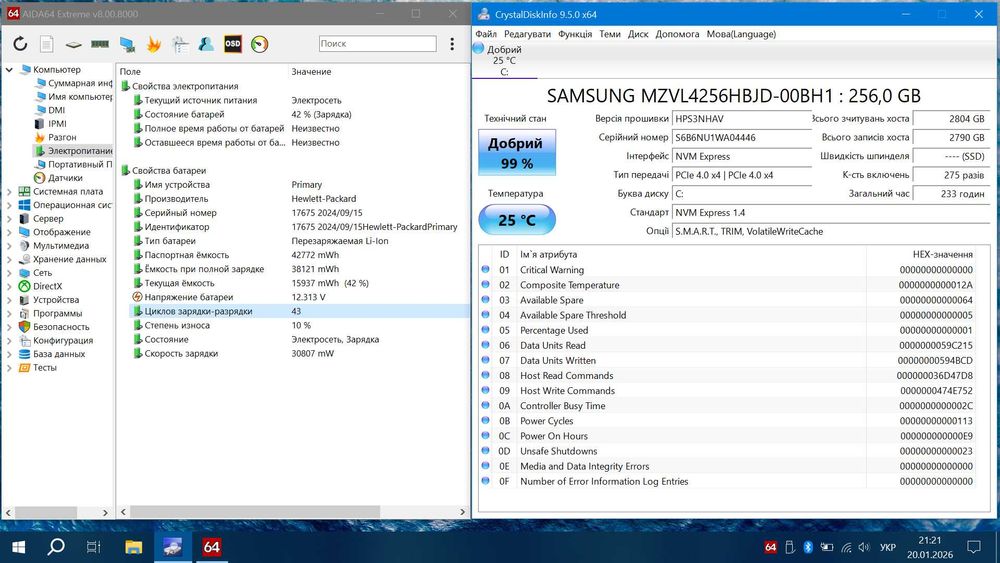The width and height of the screenshot is (1000, 563).
Task: Open the Windows Start menu
Action: pos(18,547)
